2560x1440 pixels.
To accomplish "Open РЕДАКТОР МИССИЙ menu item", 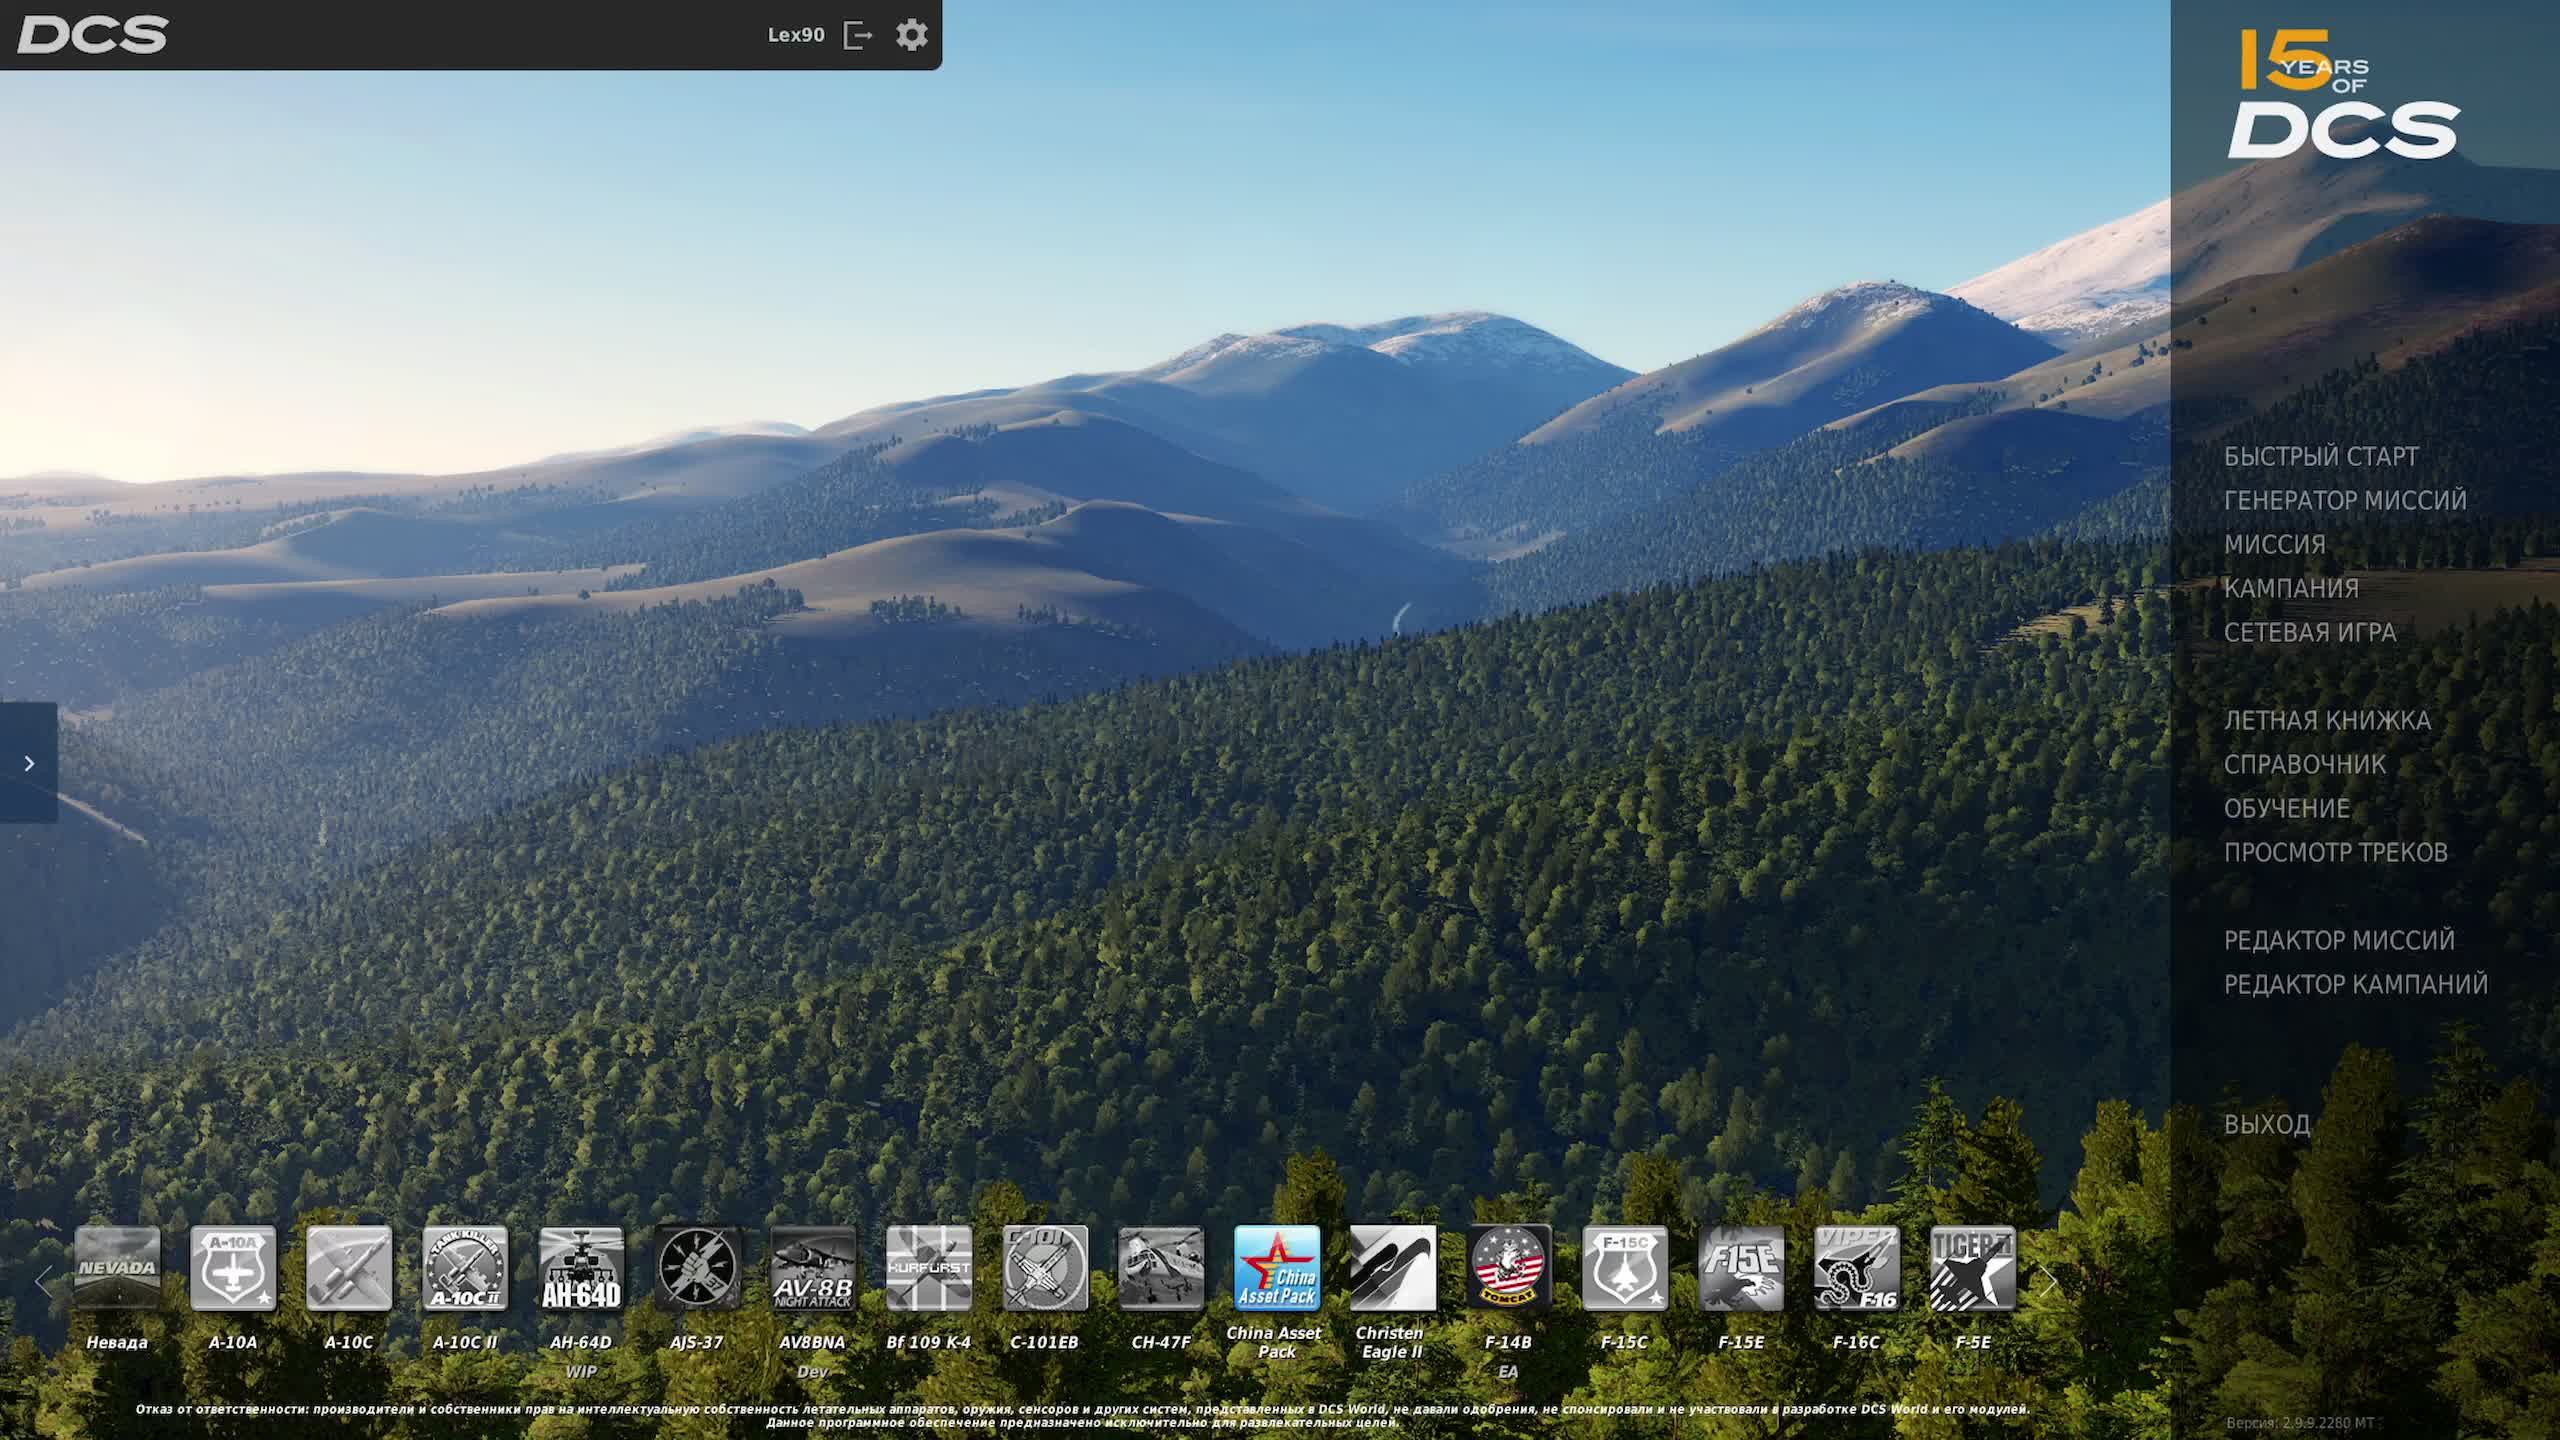I will click(2338, 941).
